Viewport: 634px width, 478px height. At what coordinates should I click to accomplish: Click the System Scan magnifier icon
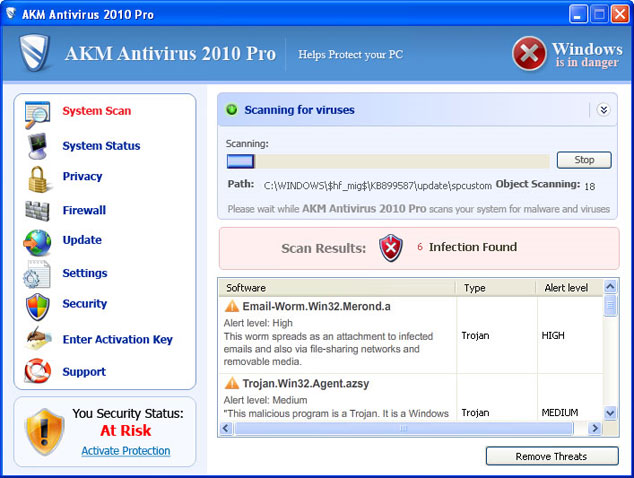point(37,114)
